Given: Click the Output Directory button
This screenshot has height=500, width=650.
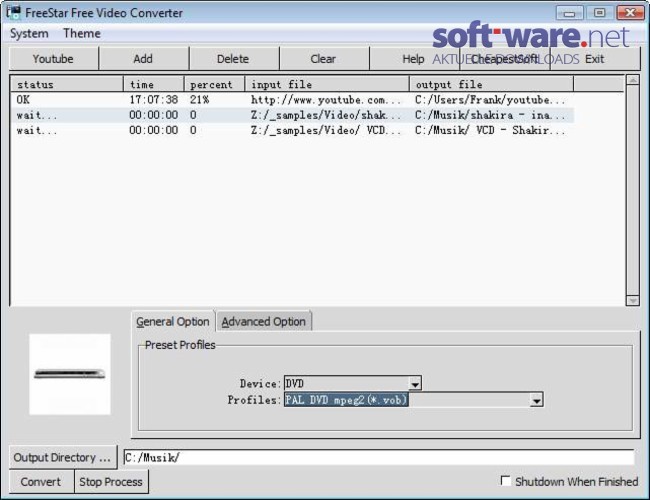Looking at the screenshot, I should (63, 457).
